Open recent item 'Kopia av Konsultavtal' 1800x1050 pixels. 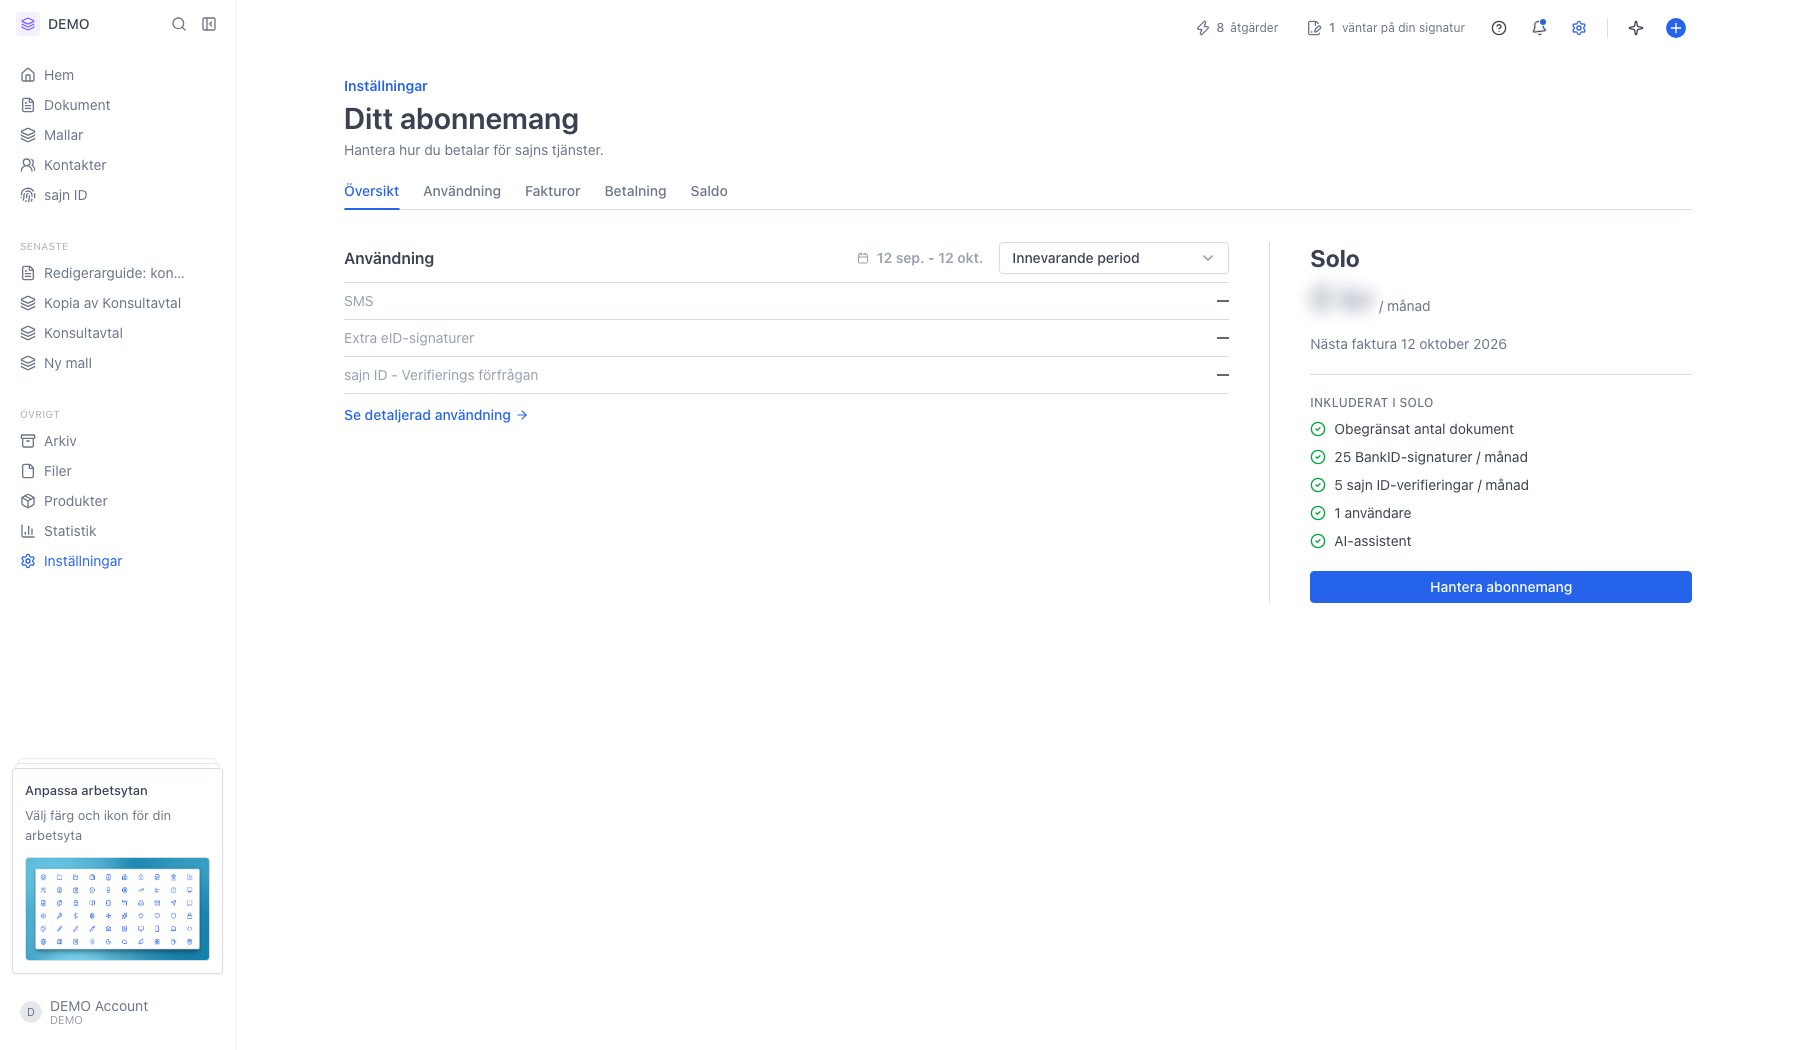pos(117,303)
